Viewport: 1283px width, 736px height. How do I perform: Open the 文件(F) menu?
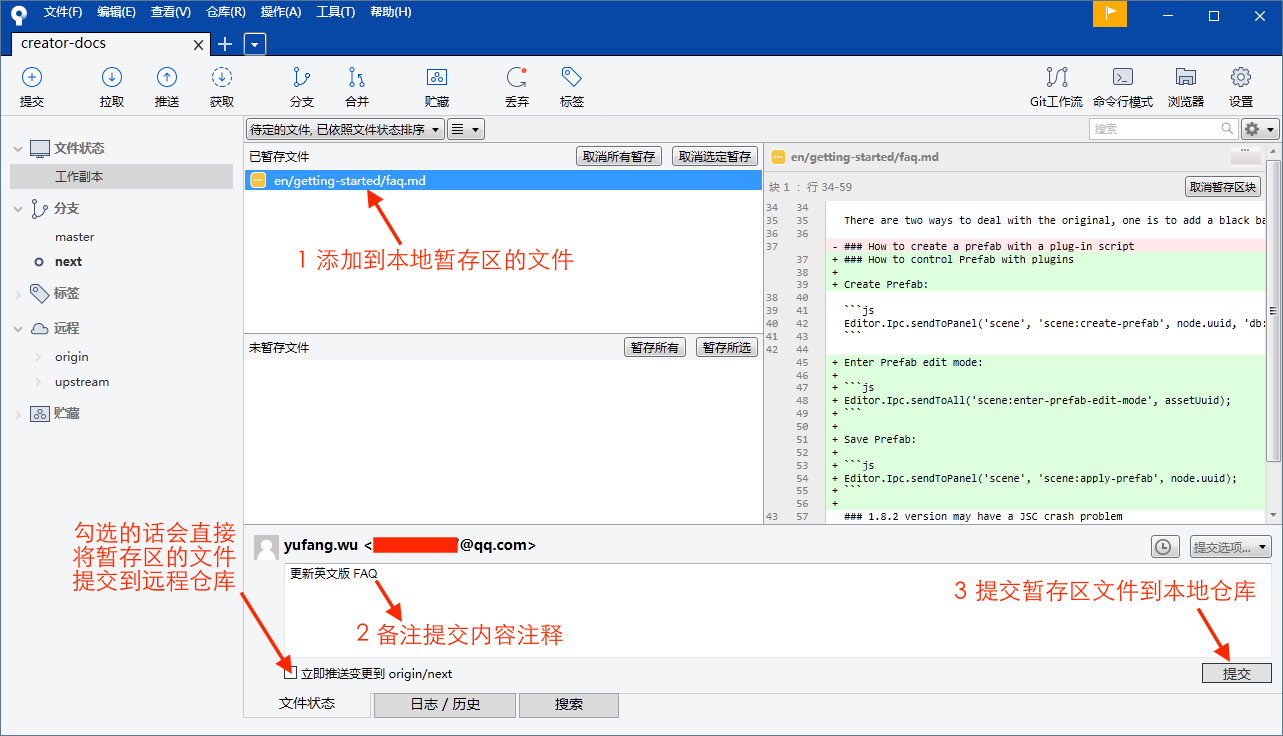62,12
